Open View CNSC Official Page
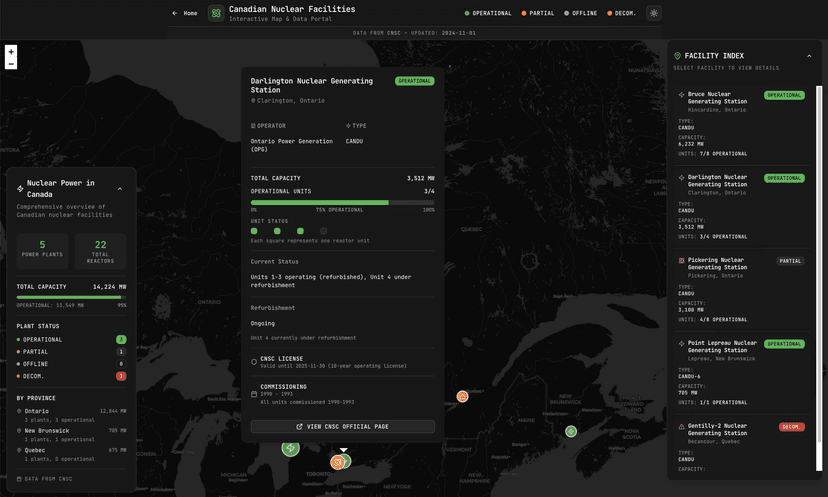Screen dimensions: 828x497 coord(343,426)
